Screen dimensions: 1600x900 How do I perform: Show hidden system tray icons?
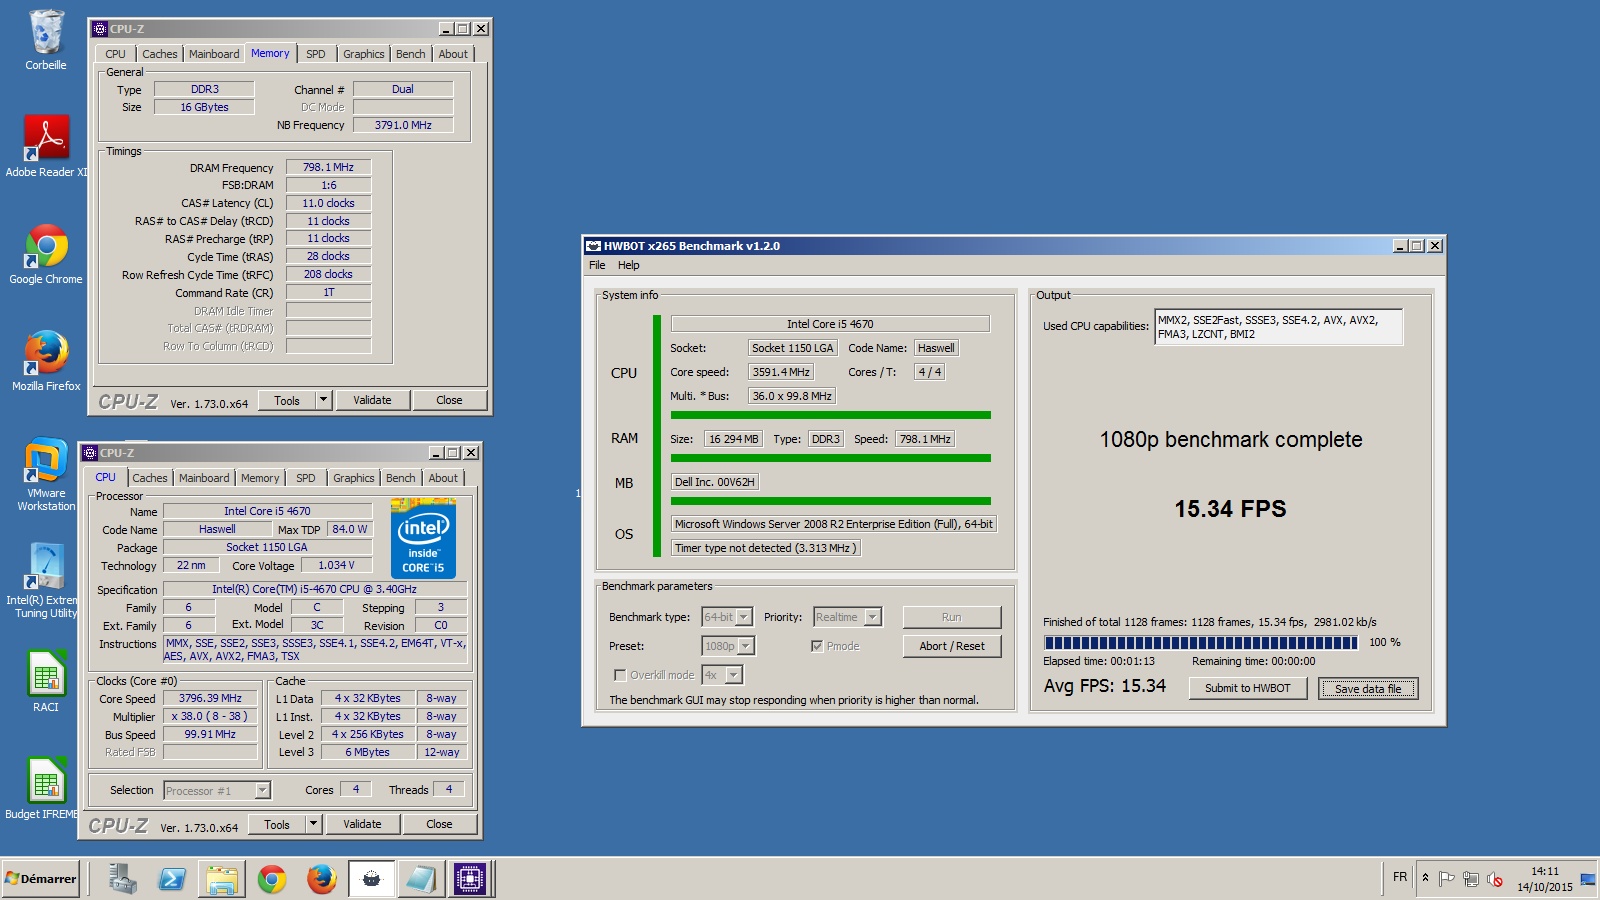(x=1426, y=878)
